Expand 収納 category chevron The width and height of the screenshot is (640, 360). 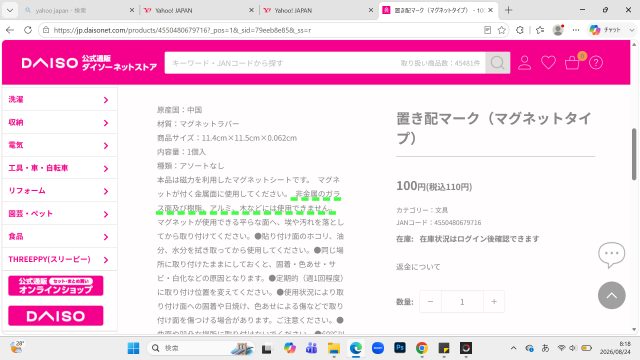pyautogui.click(x=106, y=123)
